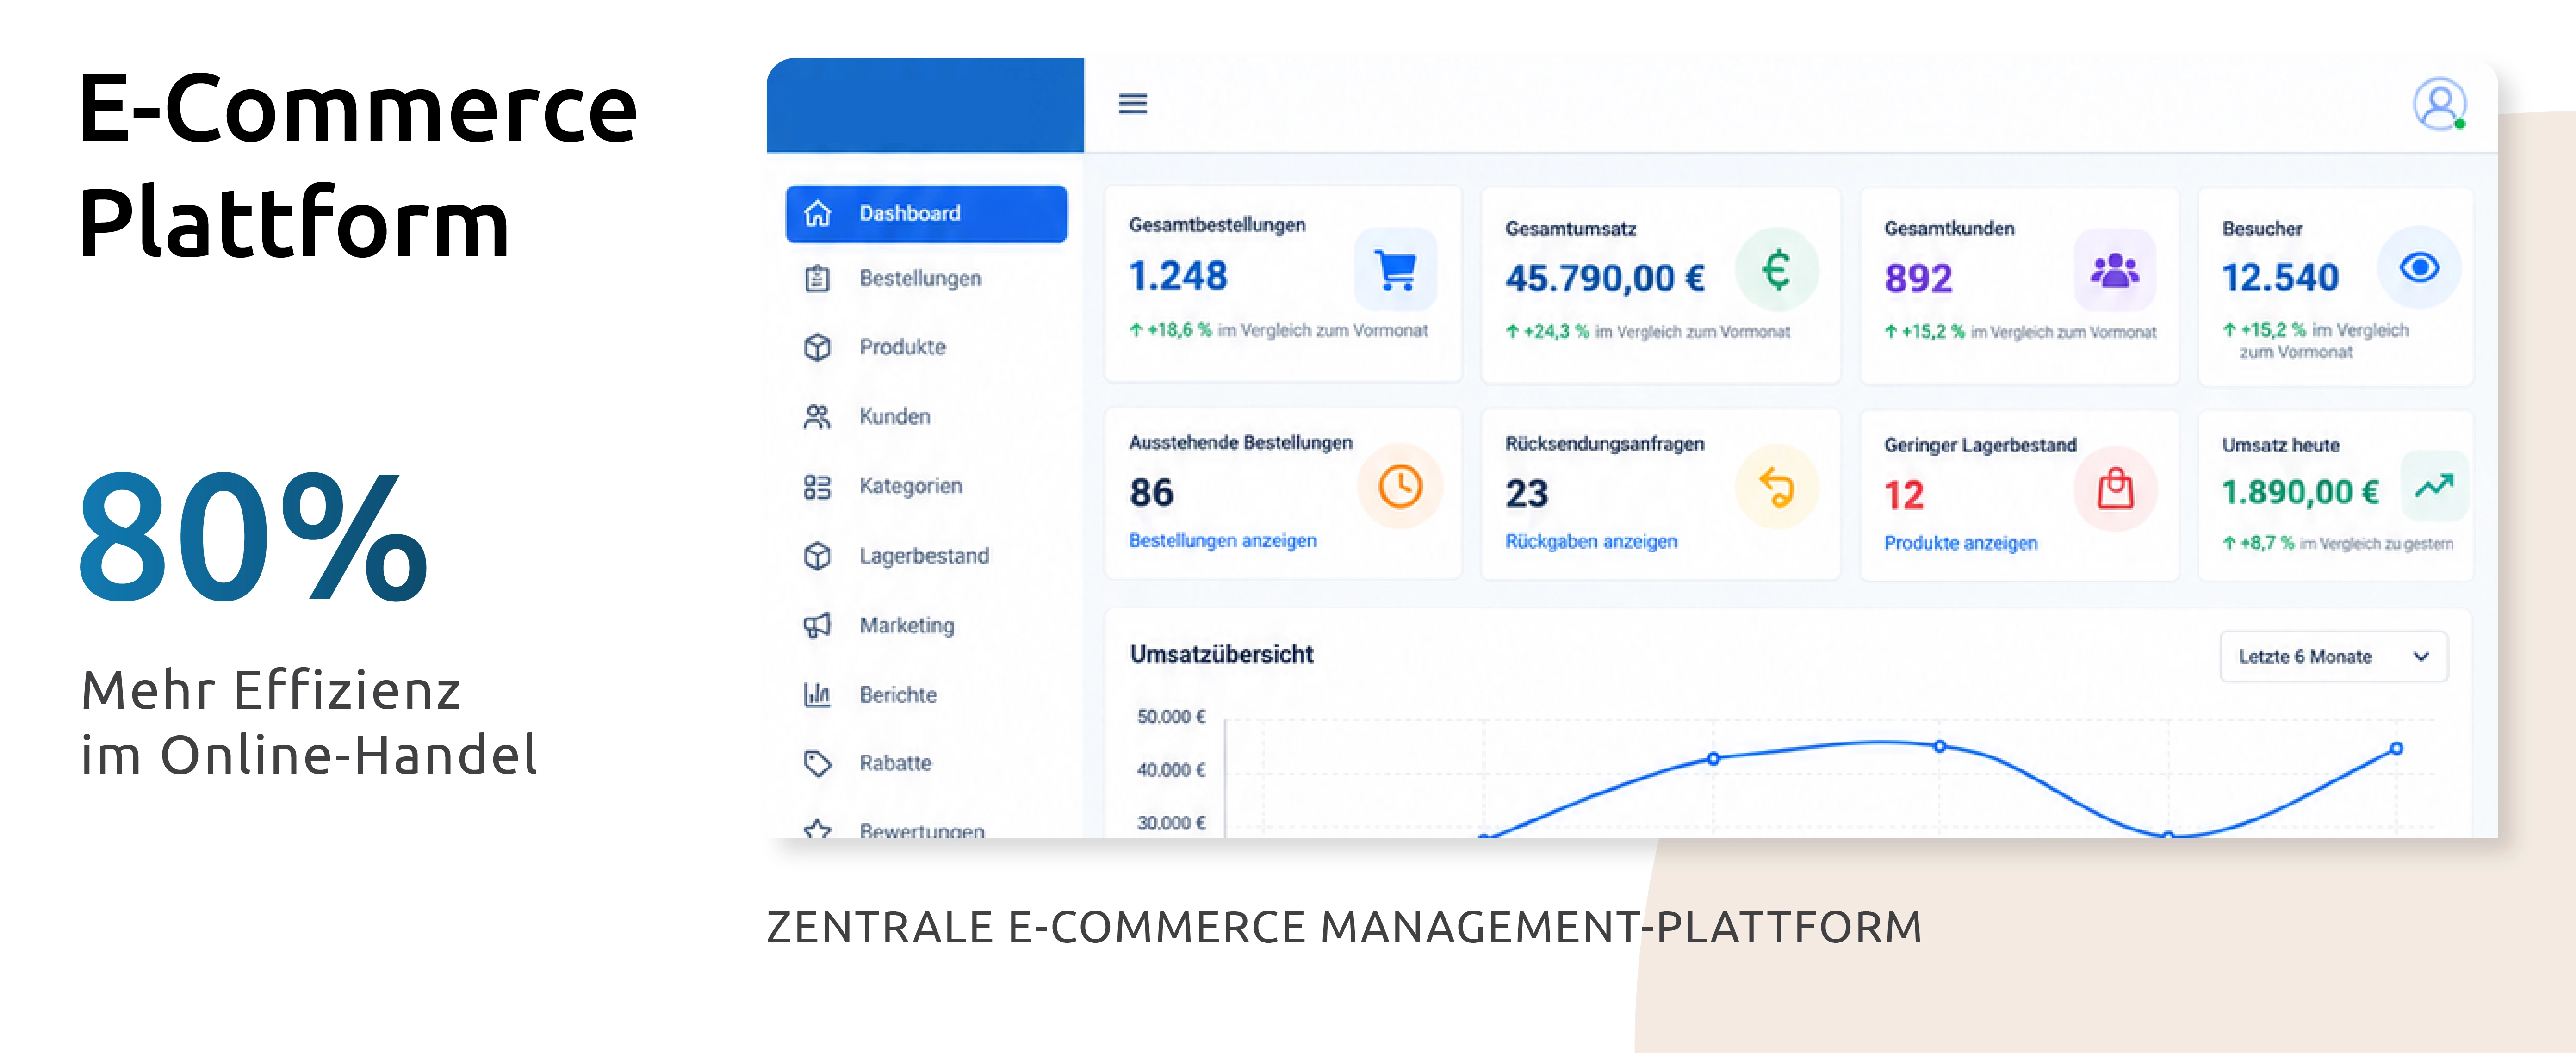This screenshot has width=2576, height=1053.
Task: Select the last data point on the chart line
Action: (2396, 748)
